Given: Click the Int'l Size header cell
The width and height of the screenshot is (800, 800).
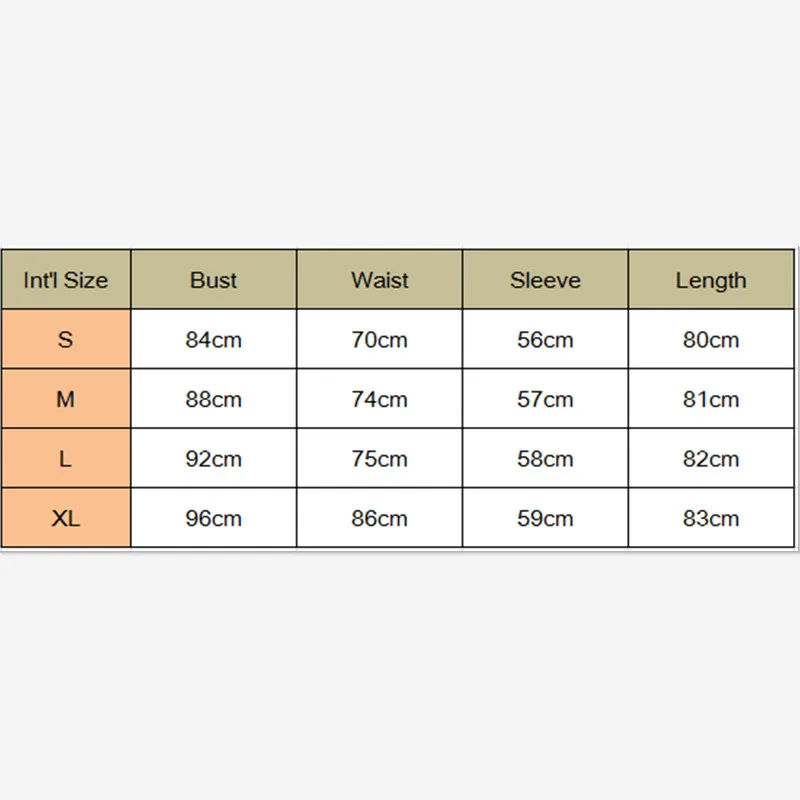Looking at the screenshot, I should tap(65, 280).
